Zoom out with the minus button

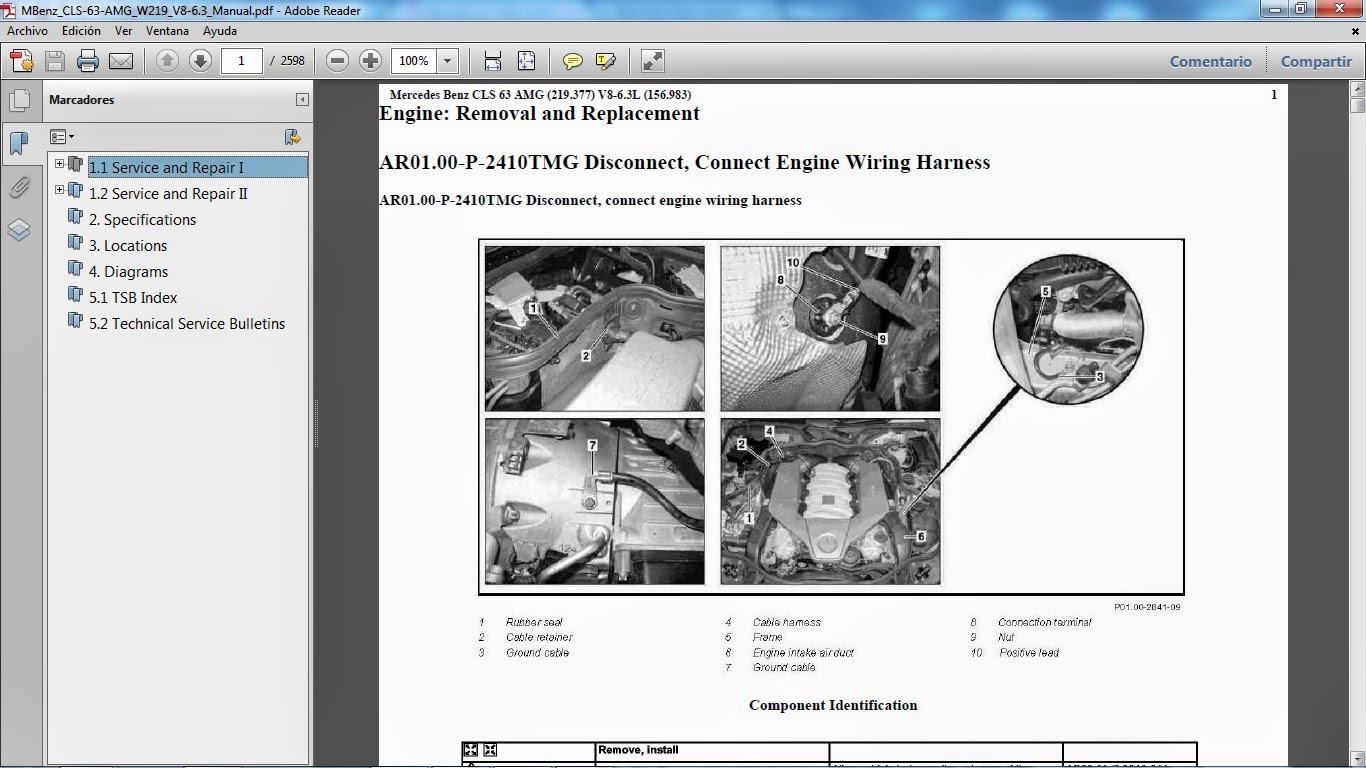tap(338, 61)
